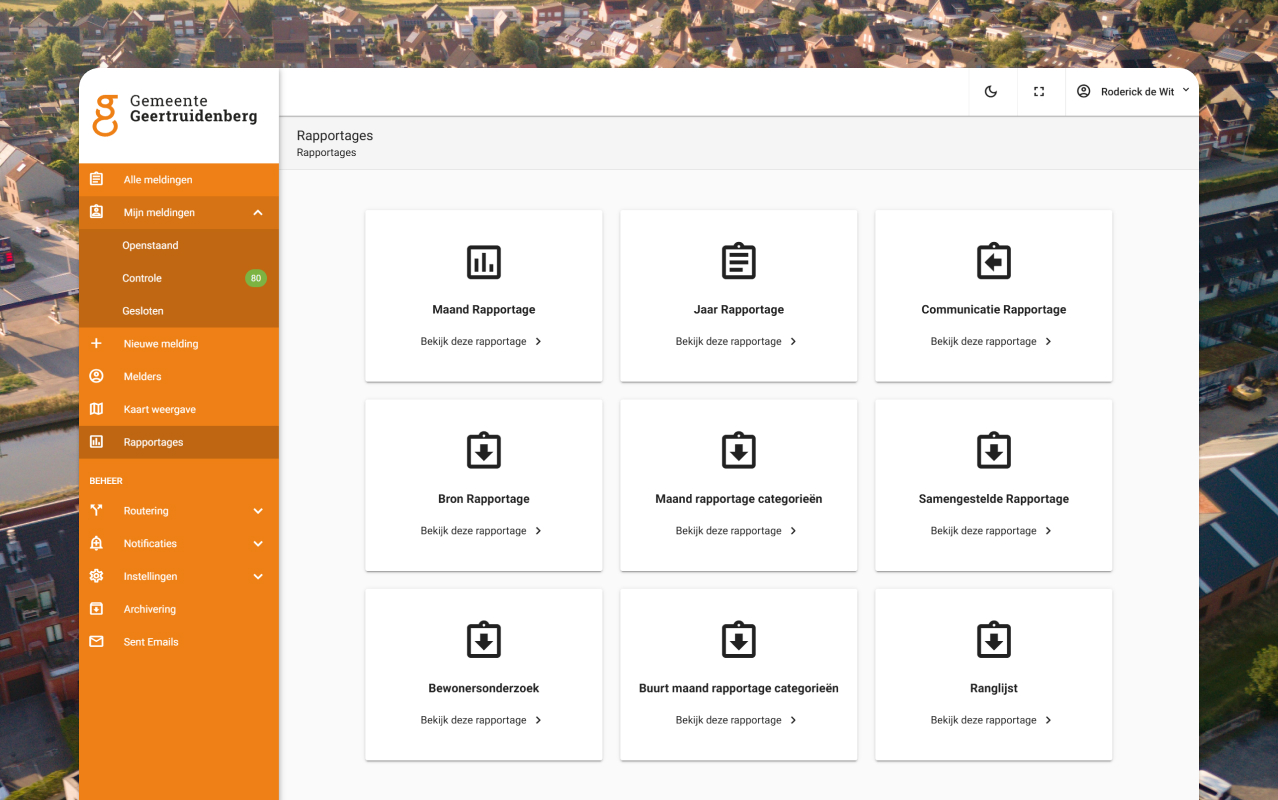Viewport: 1278px width, 800px height.
Task: Click the Jaar Rapportage clipboard icon
Action: tap(738, 262)
